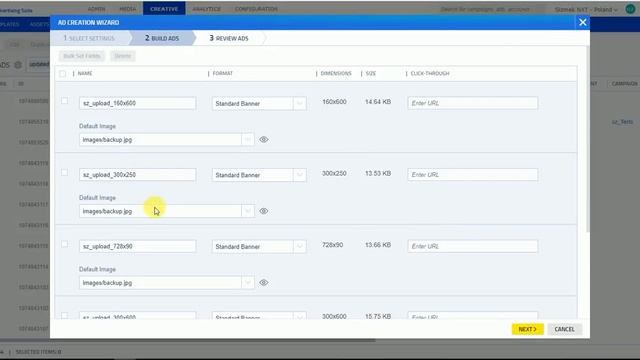This screenshot has height=360, width=640.
Task: Click the Click-Through column header
Action: (x=430, y=73)
